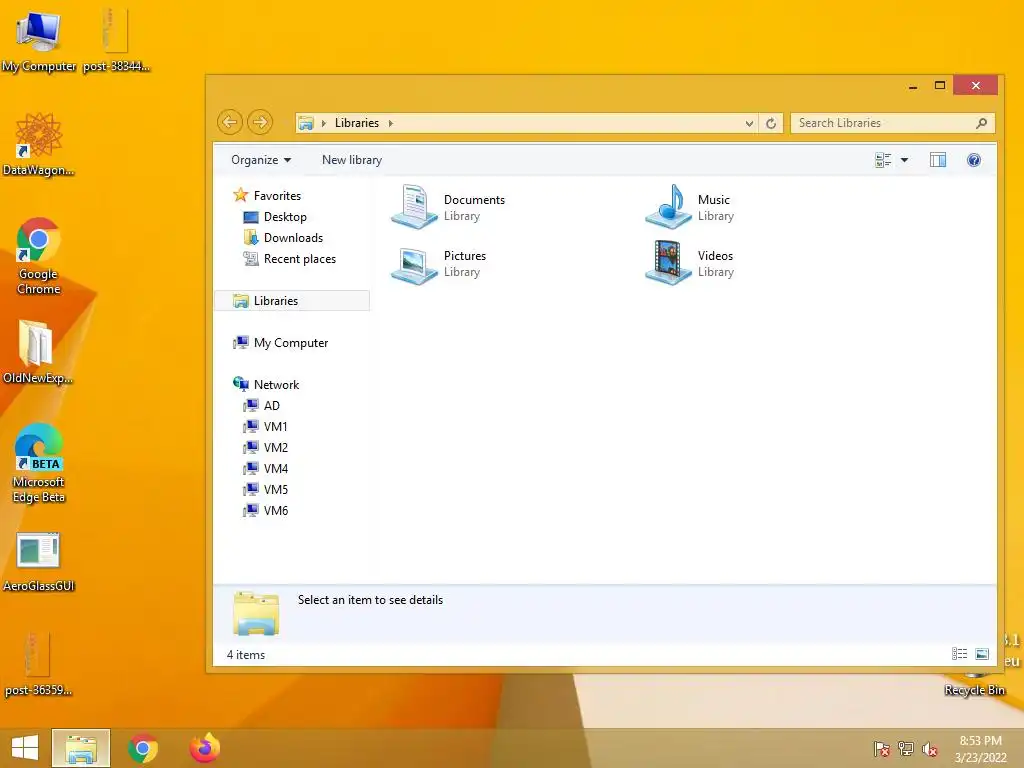Select the Videos library icon
Image resolution: width=1024 pixels, height=768 pixels.
(668, 263)
